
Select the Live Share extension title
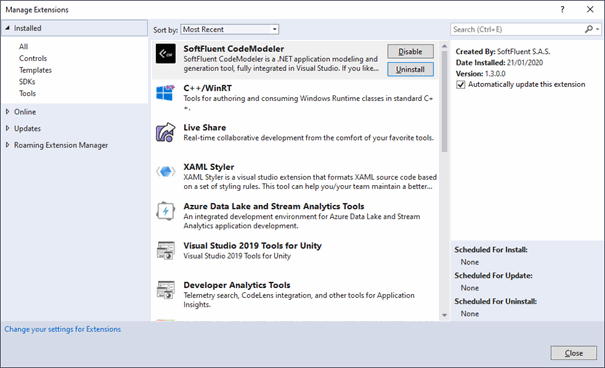click(x=204, y=127)
